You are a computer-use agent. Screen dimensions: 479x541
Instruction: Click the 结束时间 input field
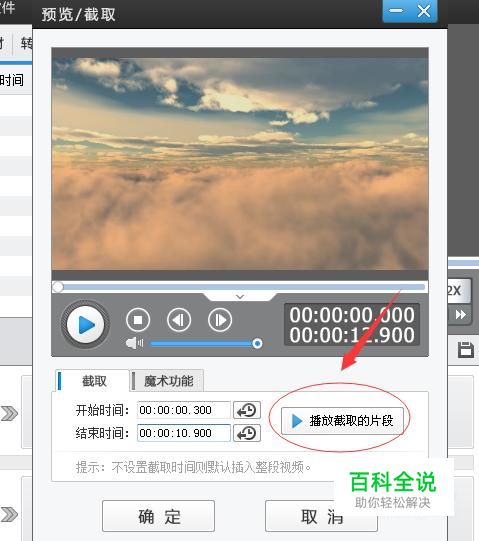[x=184, y=433]
